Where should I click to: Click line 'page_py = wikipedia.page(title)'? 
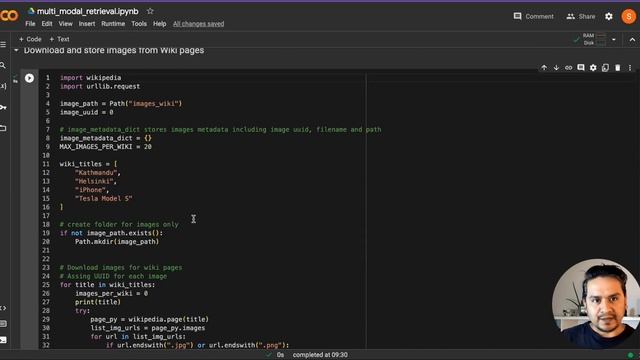pos(149,319)
